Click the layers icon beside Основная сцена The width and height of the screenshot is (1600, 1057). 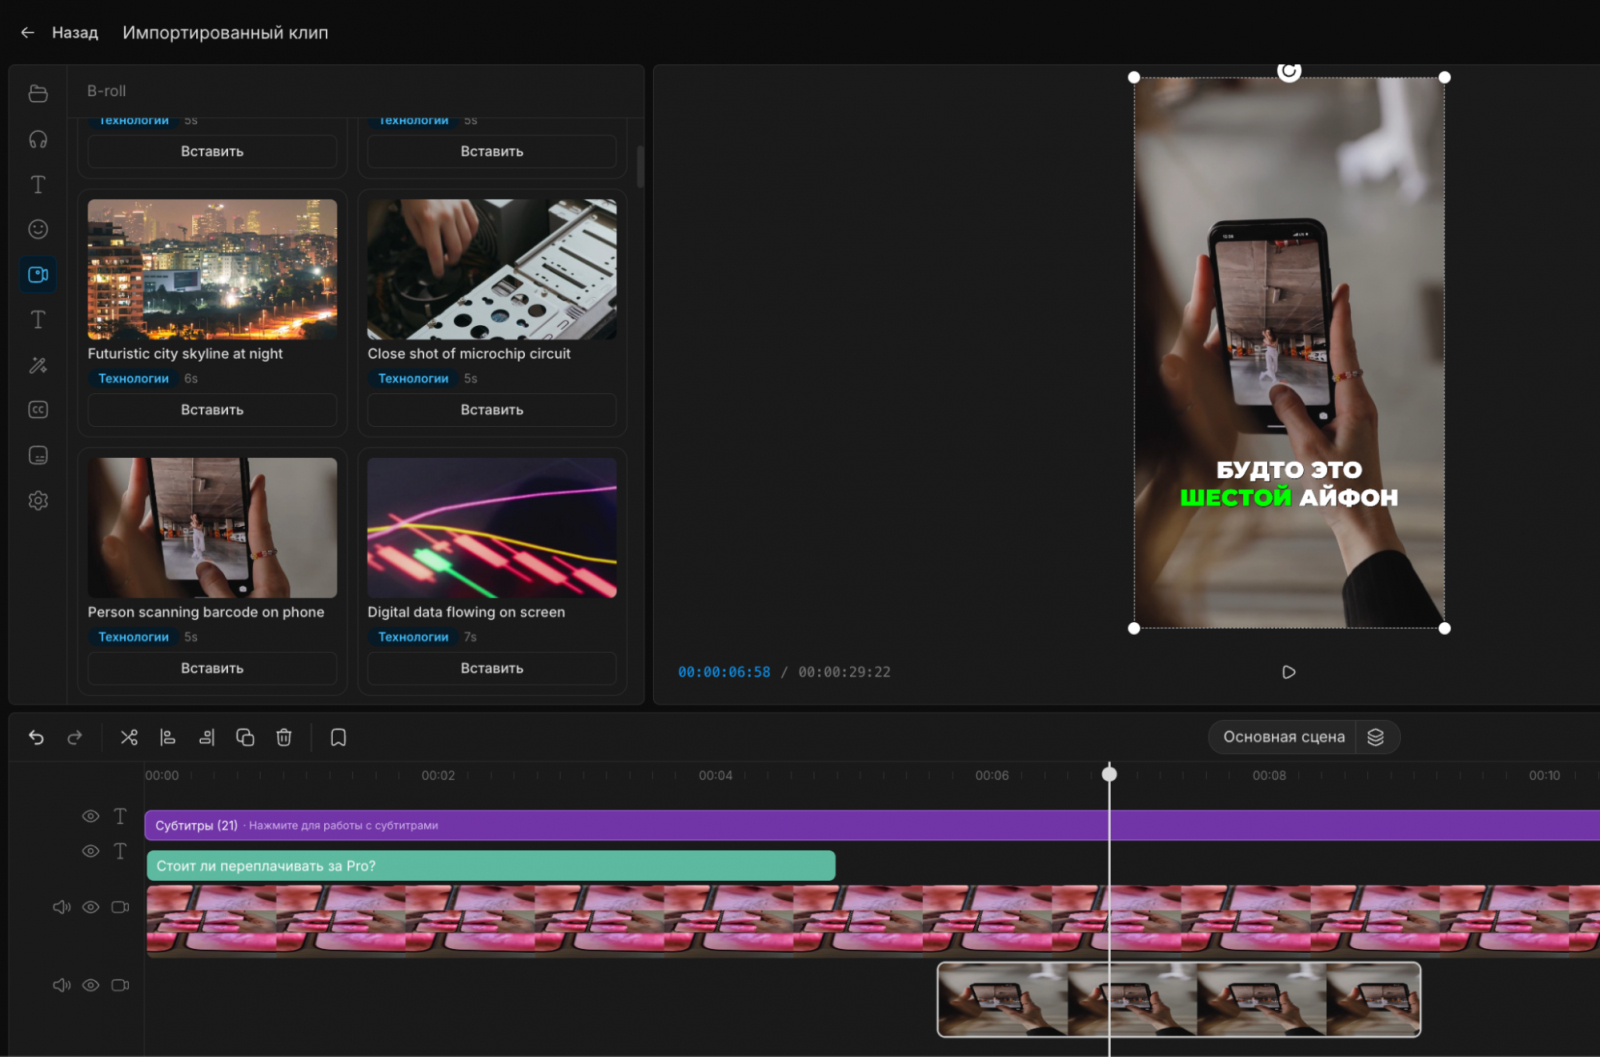(x=1376, y=737)
